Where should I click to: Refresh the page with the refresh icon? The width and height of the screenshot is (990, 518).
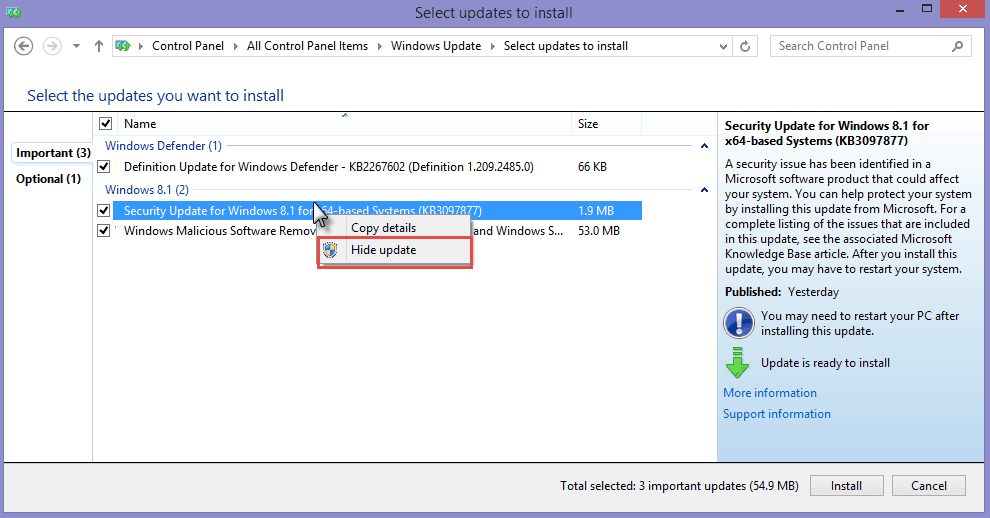(745, 46)
